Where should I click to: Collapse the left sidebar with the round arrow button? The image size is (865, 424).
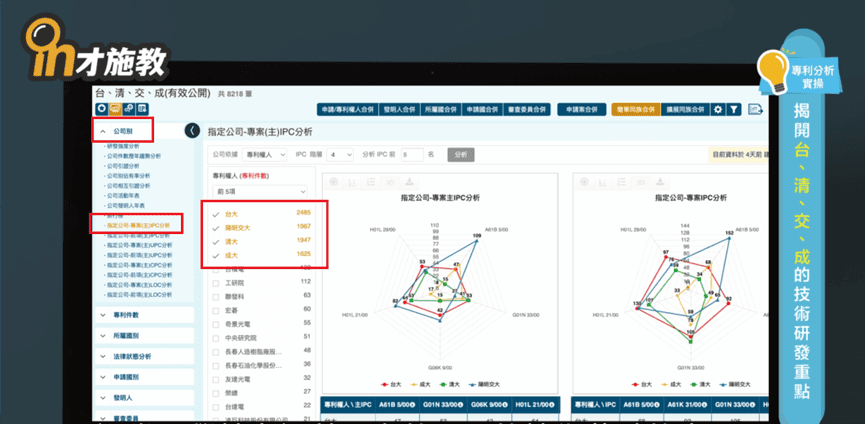click(193, 131)
